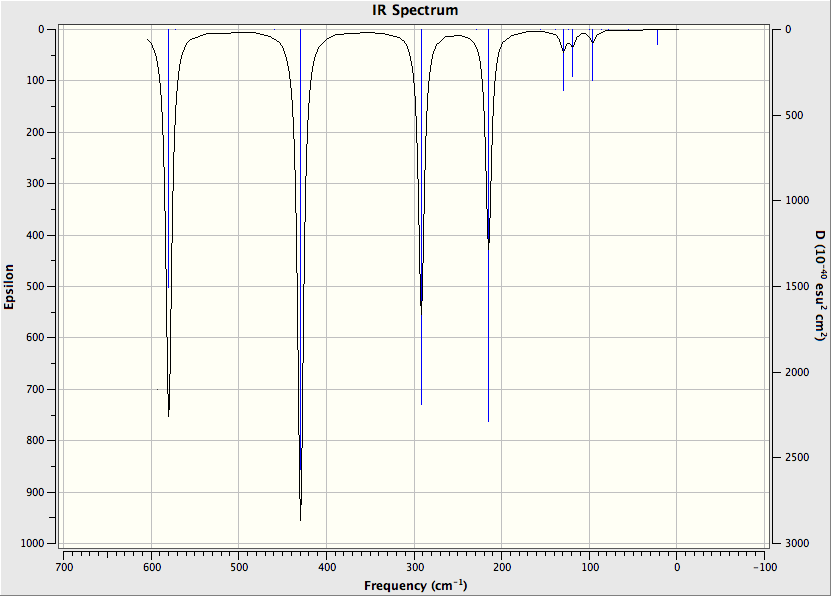Pick the blue peak line near 430 cm⁻¹
The width and height of the screenshot is (831, 596).
[300, 249]
